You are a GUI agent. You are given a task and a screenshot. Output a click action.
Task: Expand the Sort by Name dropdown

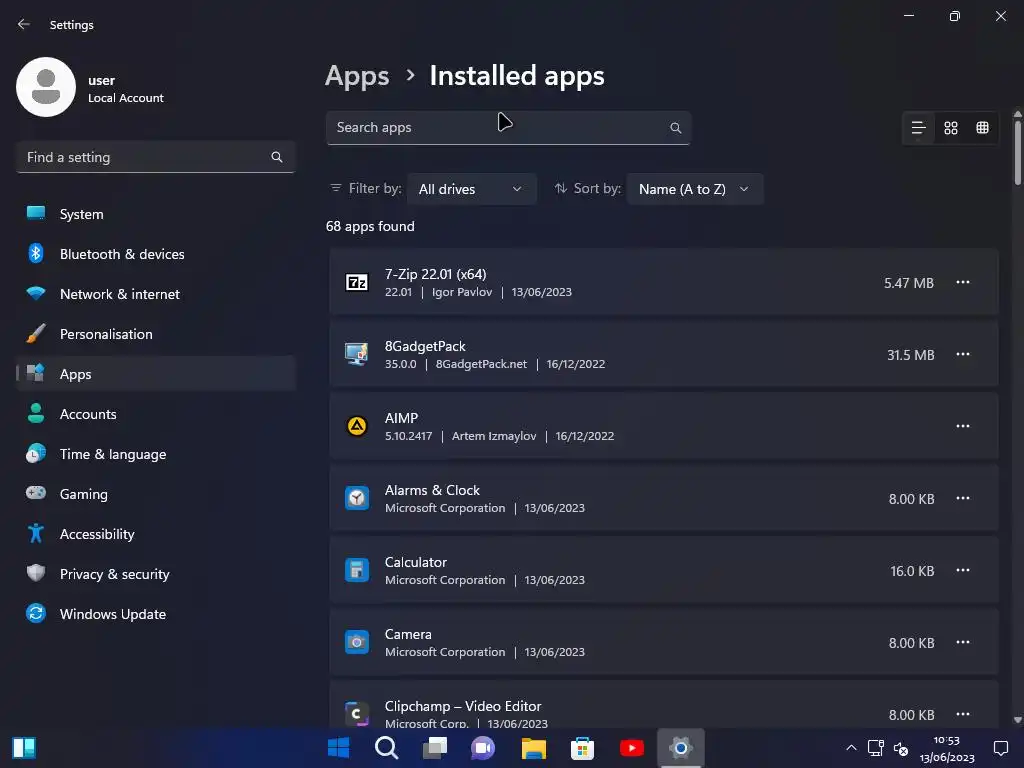point(694,189)
